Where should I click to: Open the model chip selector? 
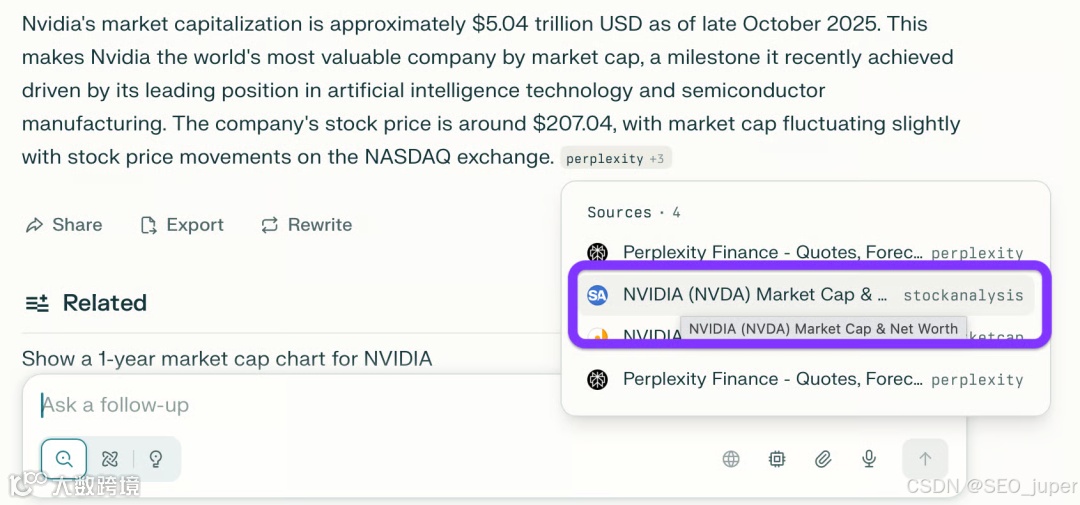(x=777, y=459)
